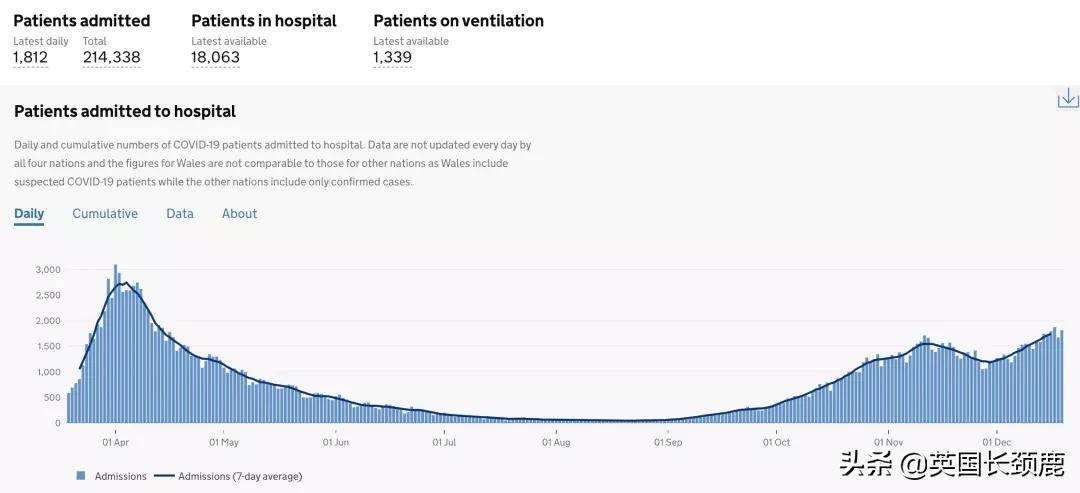Click ventilation patients value 1,339

pos(392,58)
